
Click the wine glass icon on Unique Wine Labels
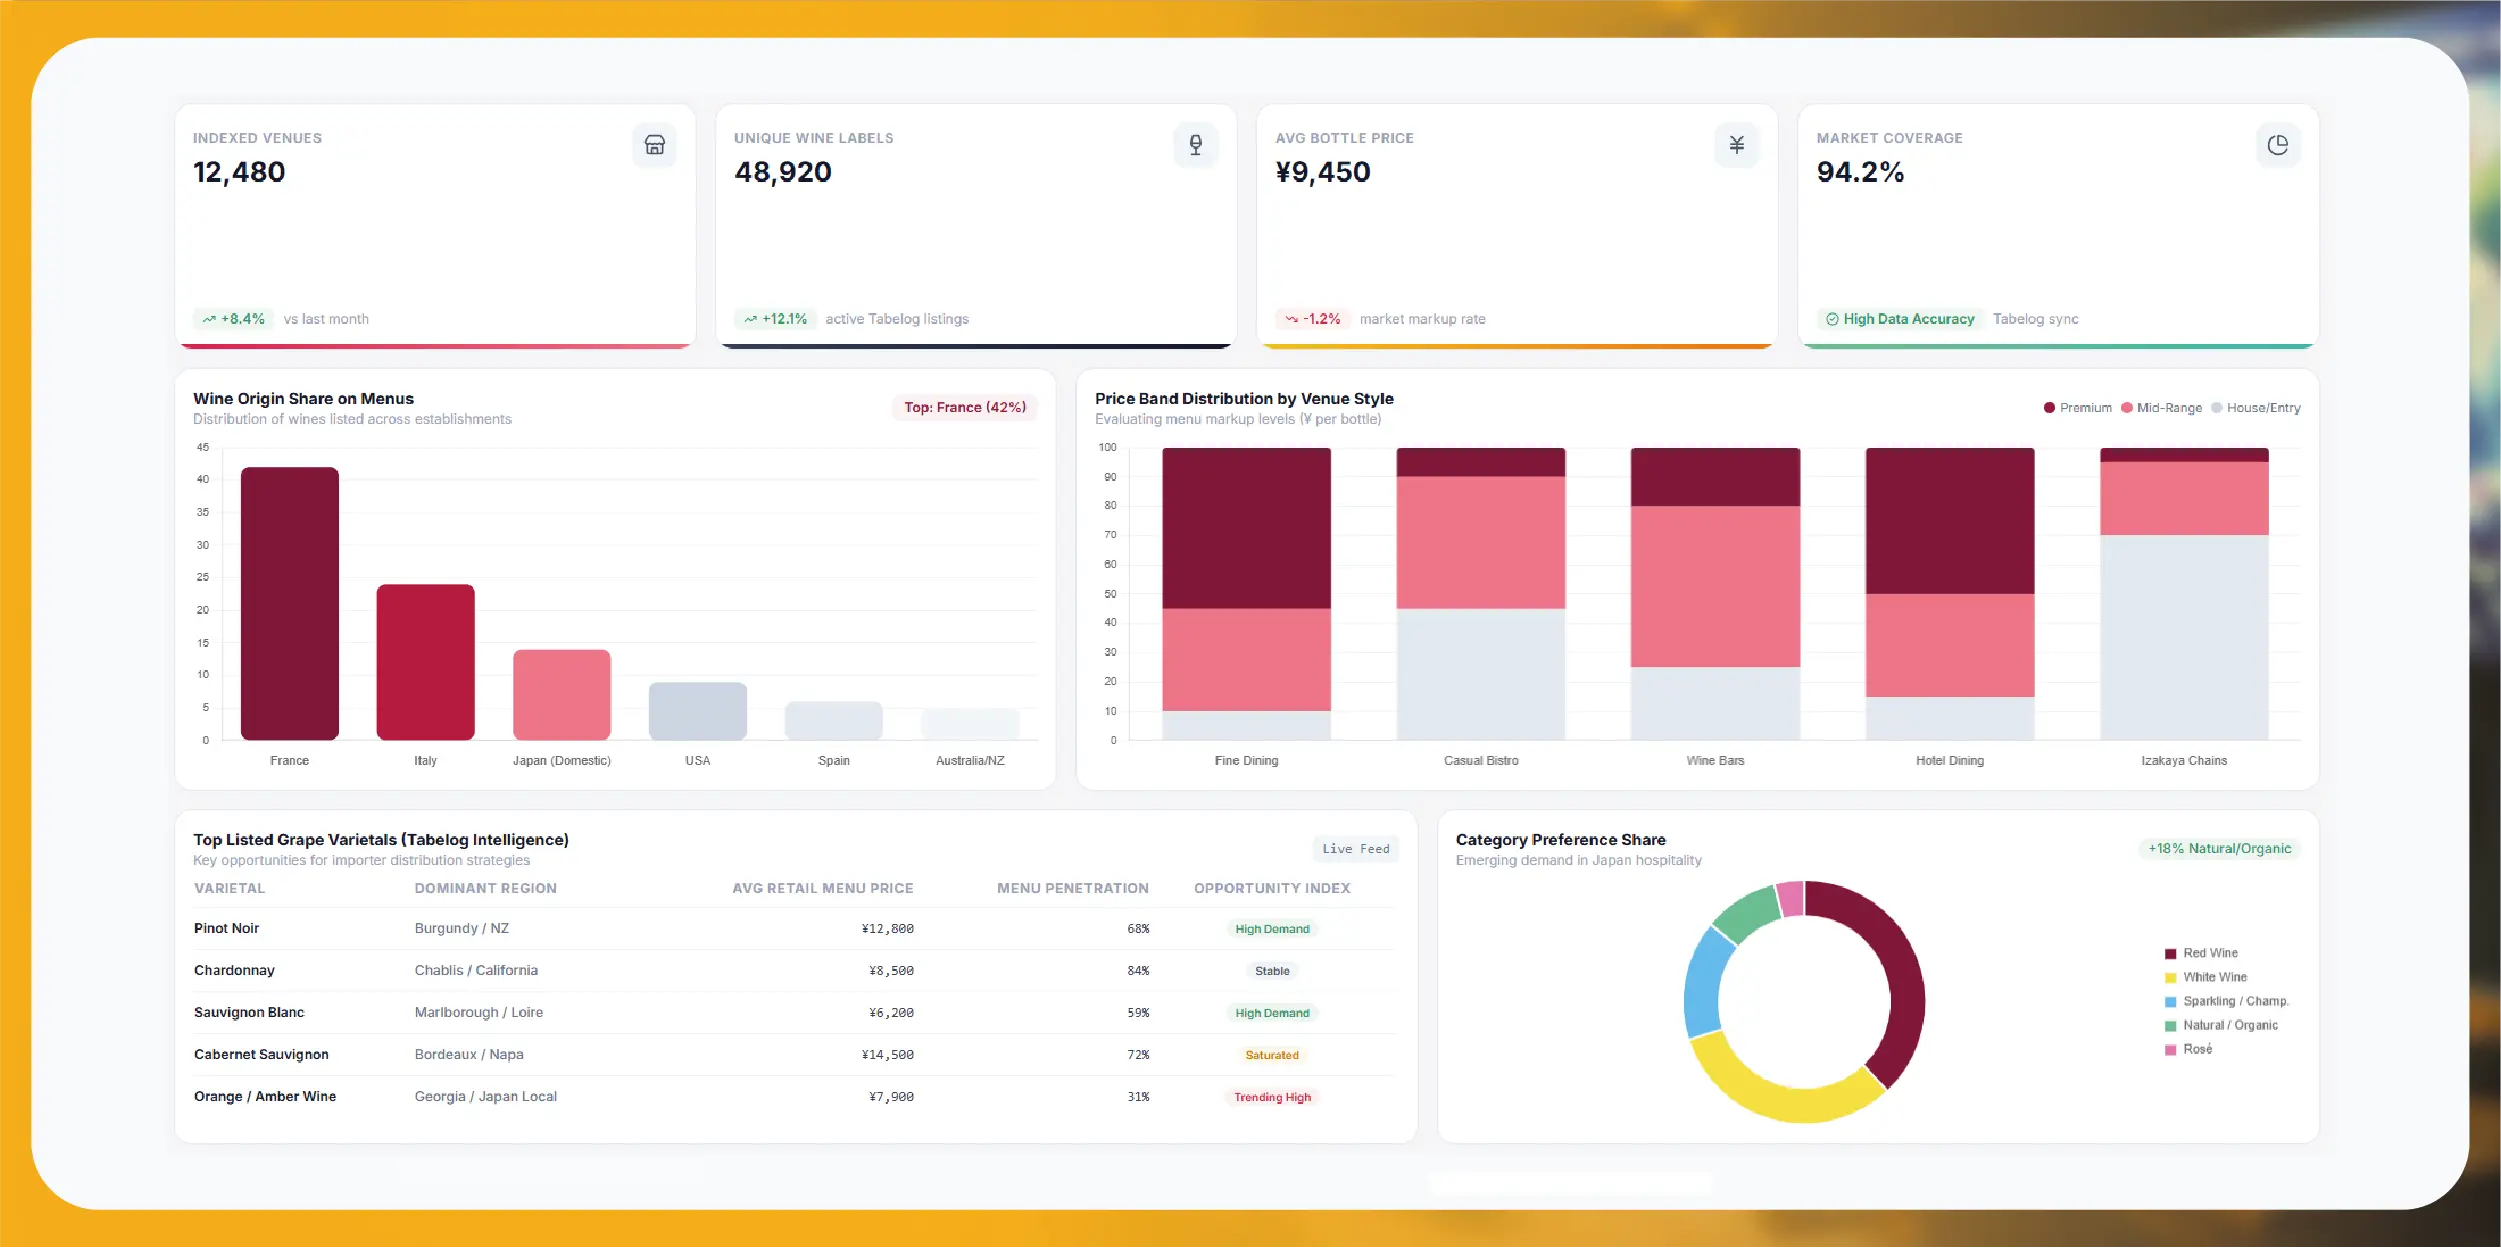point(1195,145)
